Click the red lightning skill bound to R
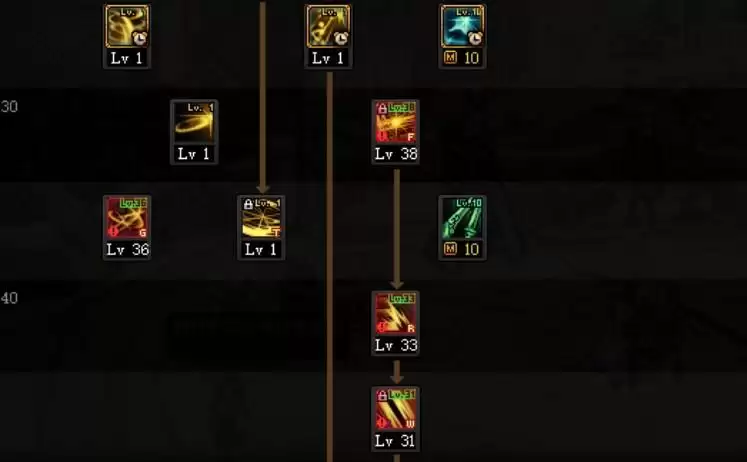The image size is (747, 462). 395,313
